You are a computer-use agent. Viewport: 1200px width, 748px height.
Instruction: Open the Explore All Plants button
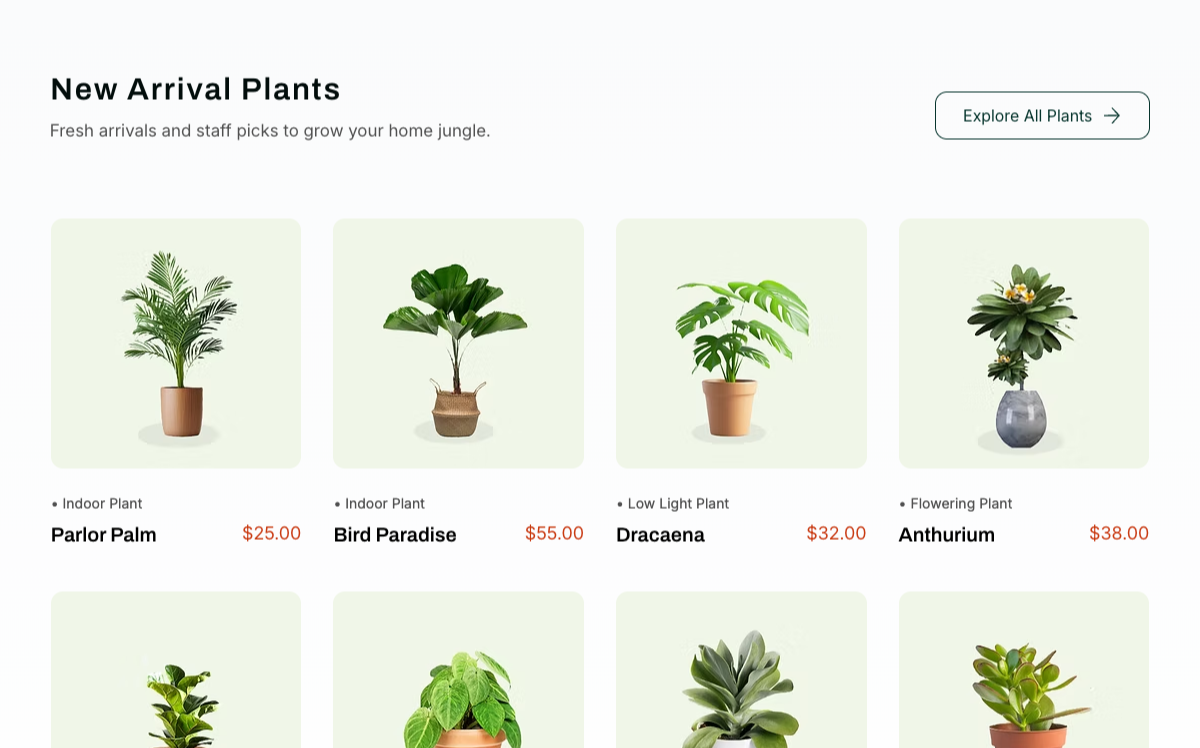pyautogui.click(x=1042, y=116)
